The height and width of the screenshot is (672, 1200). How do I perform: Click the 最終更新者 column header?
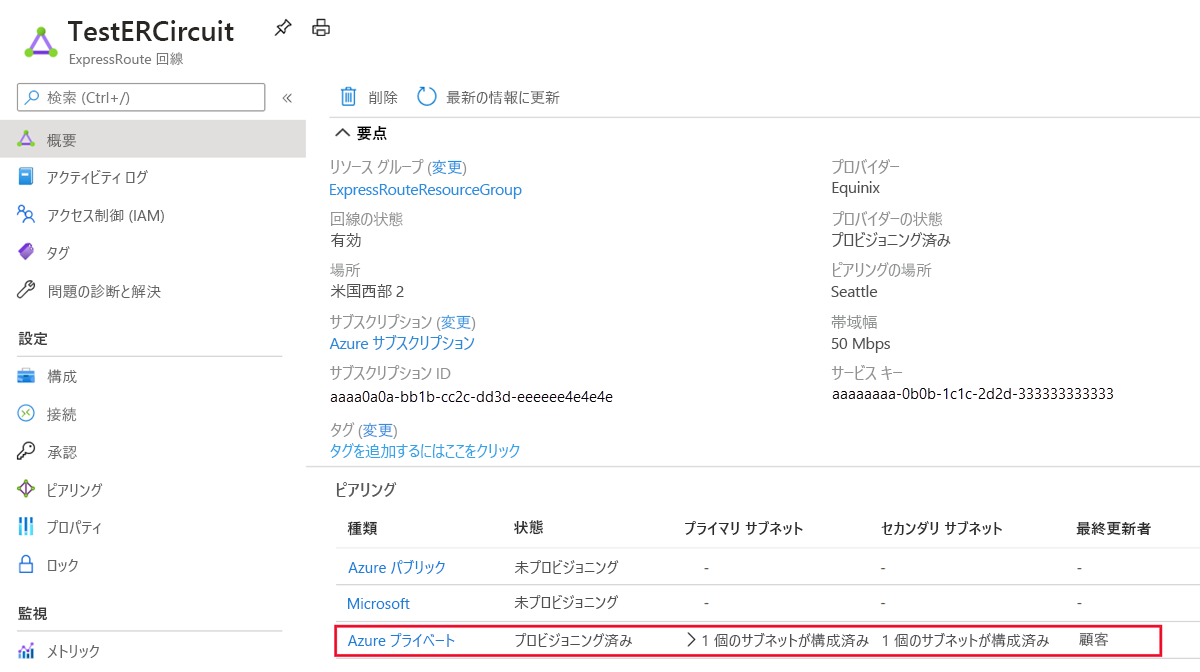pyautogui.click(x=1113, y=528)
